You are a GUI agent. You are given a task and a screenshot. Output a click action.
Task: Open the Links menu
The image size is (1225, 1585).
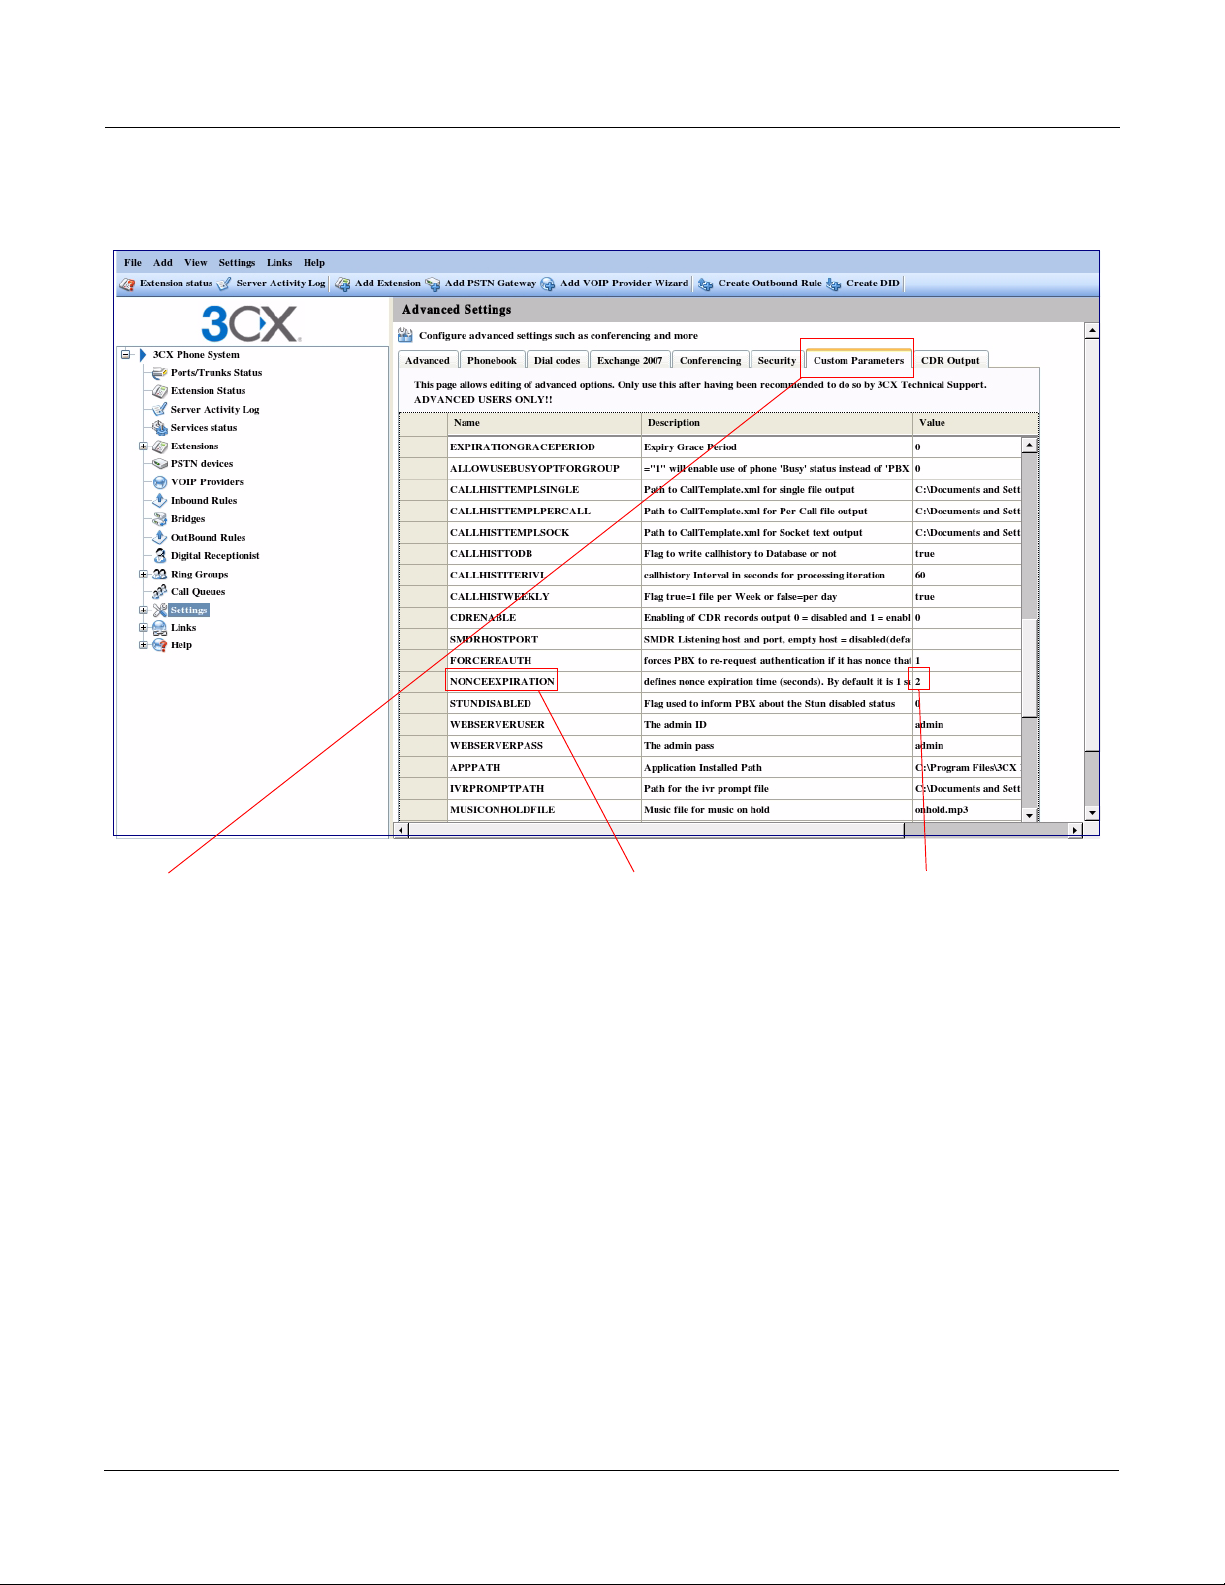point(280,263)
